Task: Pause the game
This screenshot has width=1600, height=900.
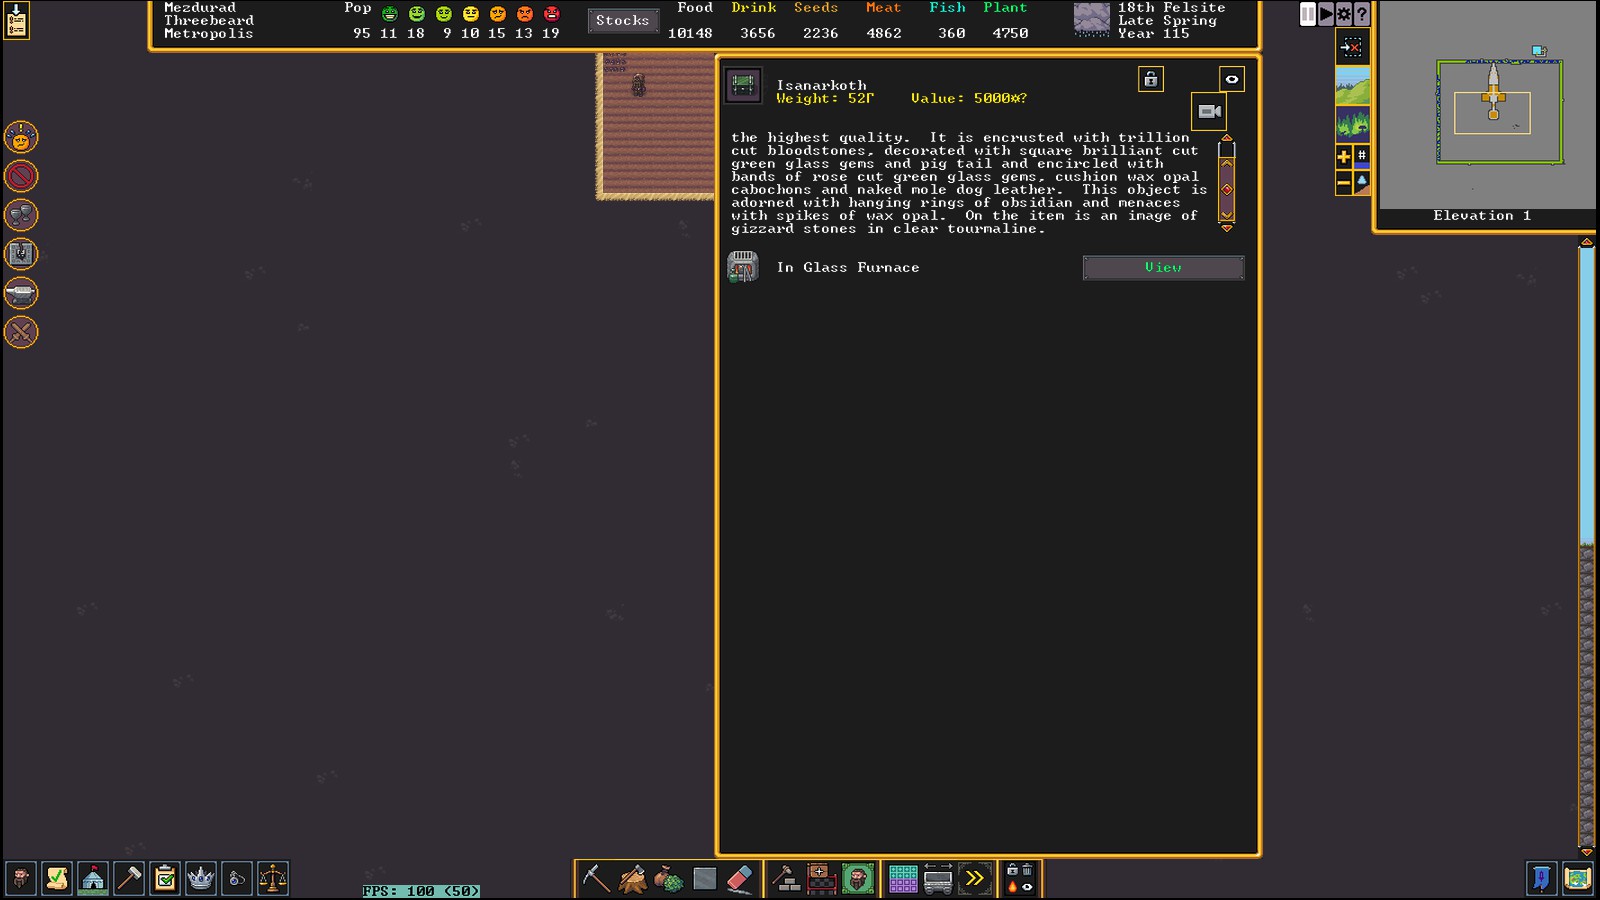Action: coord(1307,14)
